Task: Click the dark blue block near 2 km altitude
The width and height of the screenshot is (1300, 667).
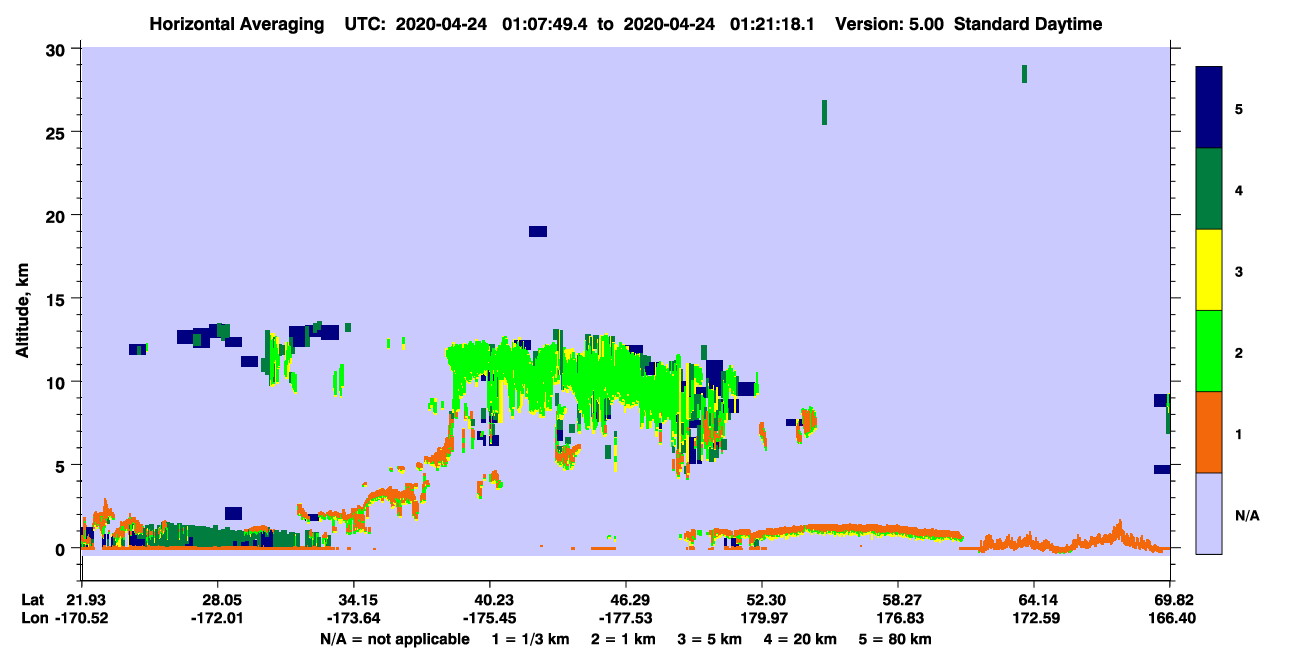Action: pos(233,513)
